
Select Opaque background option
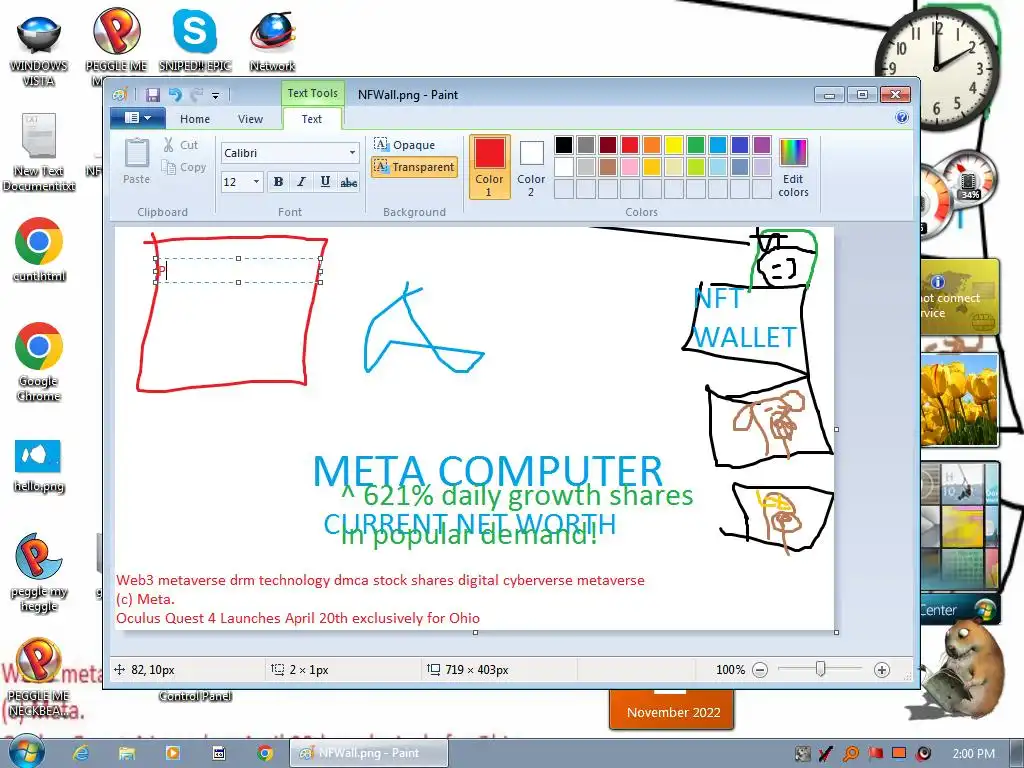coord(405,144)
